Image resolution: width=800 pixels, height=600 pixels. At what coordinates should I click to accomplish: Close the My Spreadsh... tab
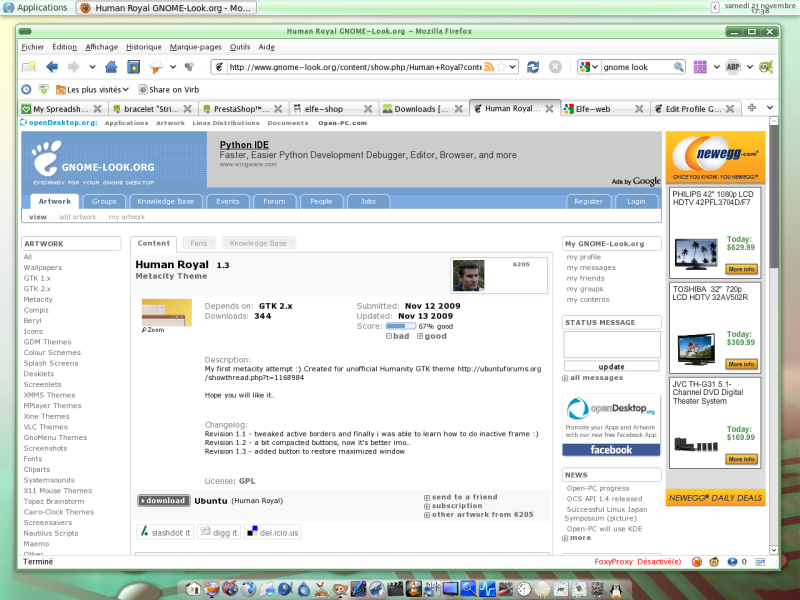point(97,109)
